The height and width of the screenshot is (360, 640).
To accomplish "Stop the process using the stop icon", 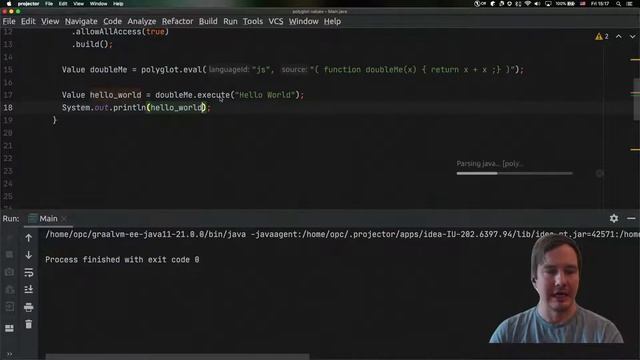I will coord(9,255).
